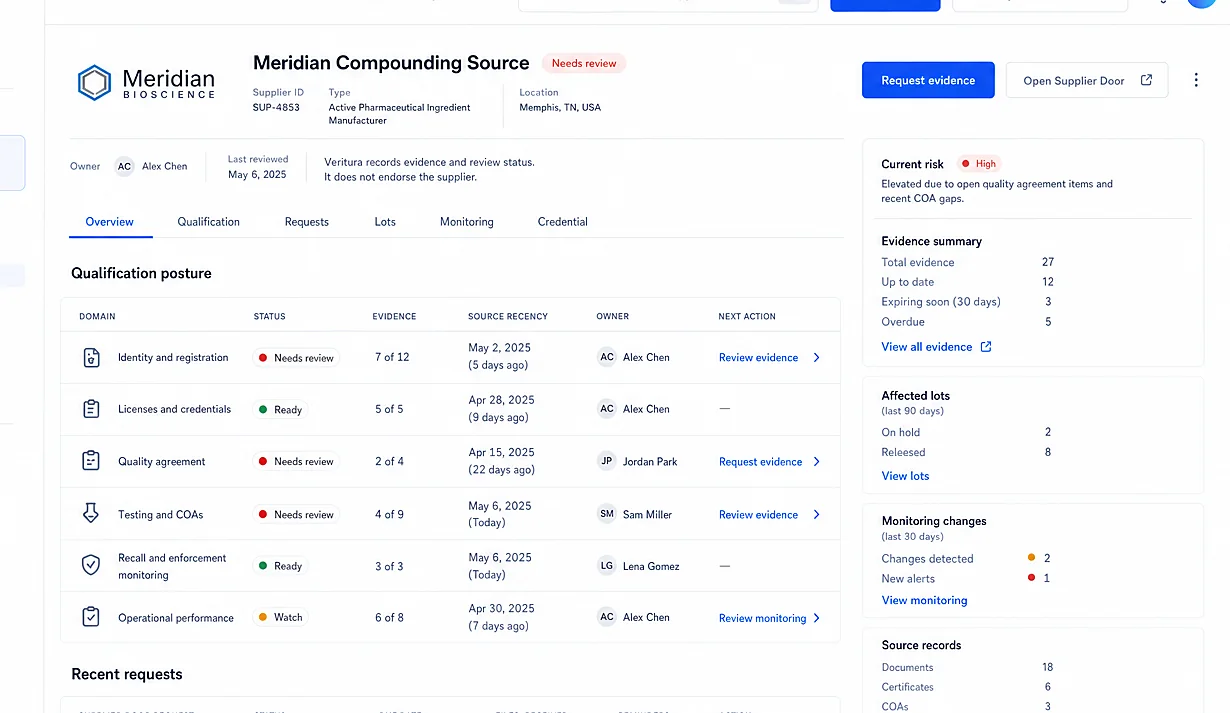Switch to the Monitoring tab
Screen dimensions: 1230x713
(x=467, y=222)
